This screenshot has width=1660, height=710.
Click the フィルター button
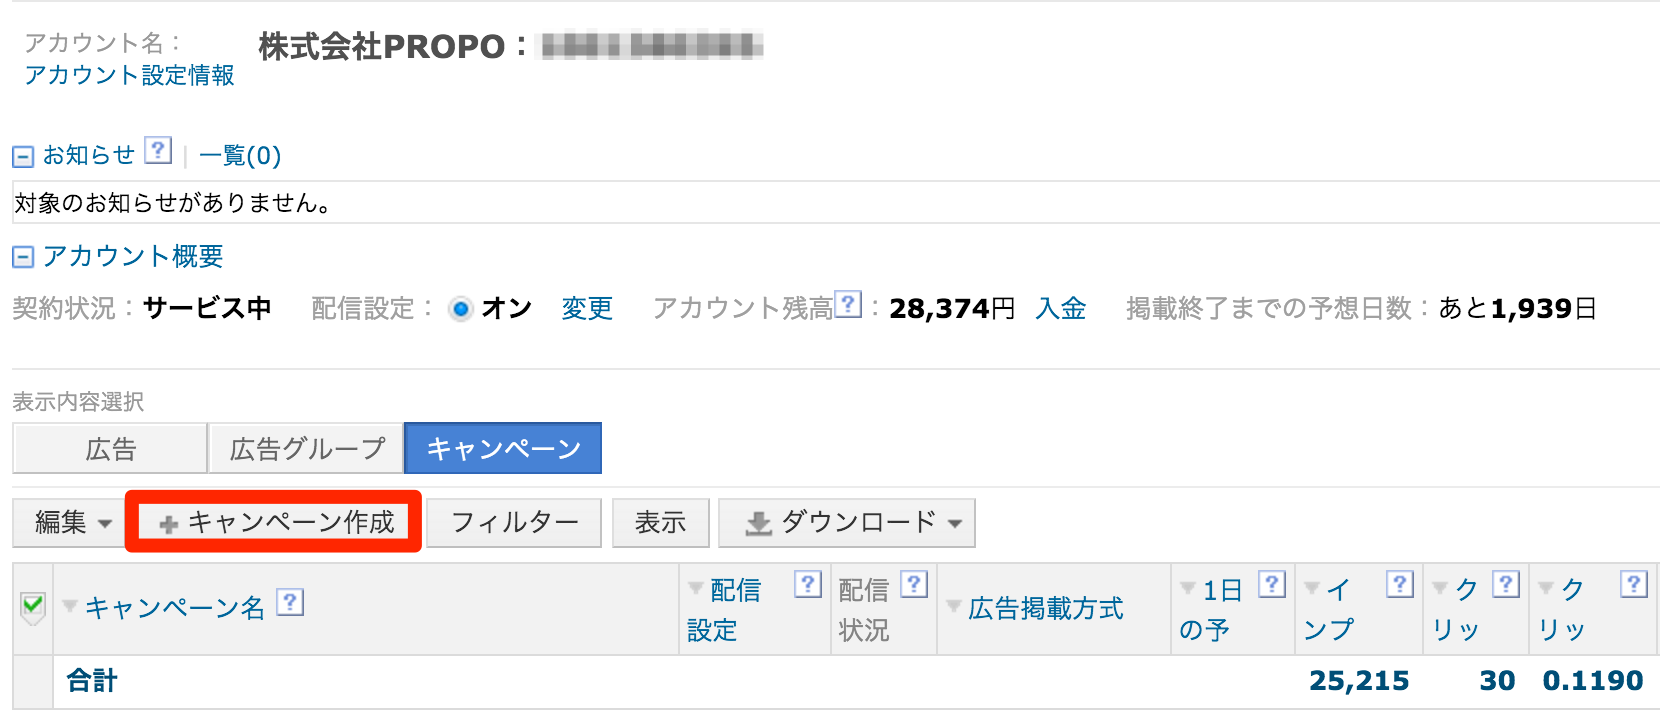click(x=514, y=523)
